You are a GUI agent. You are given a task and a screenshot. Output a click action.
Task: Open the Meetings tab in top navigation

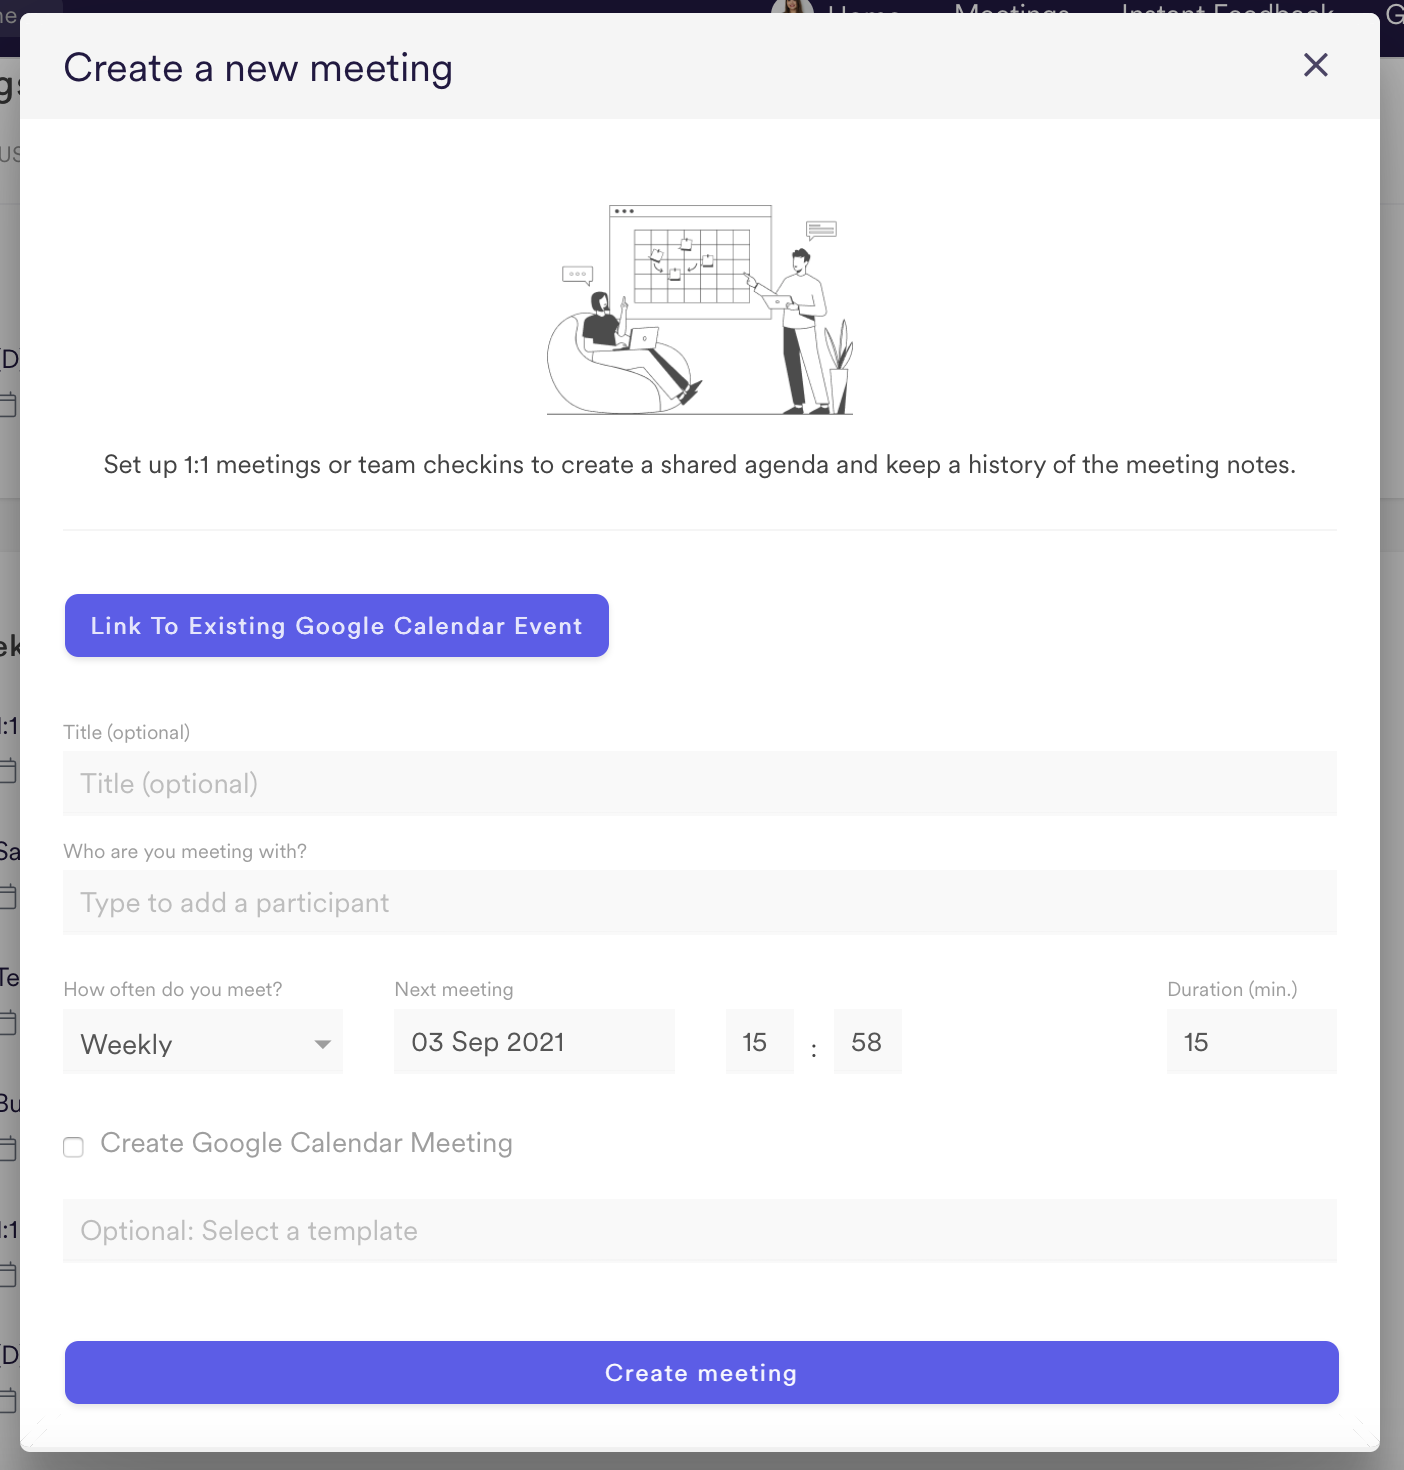pos(1012,8)
